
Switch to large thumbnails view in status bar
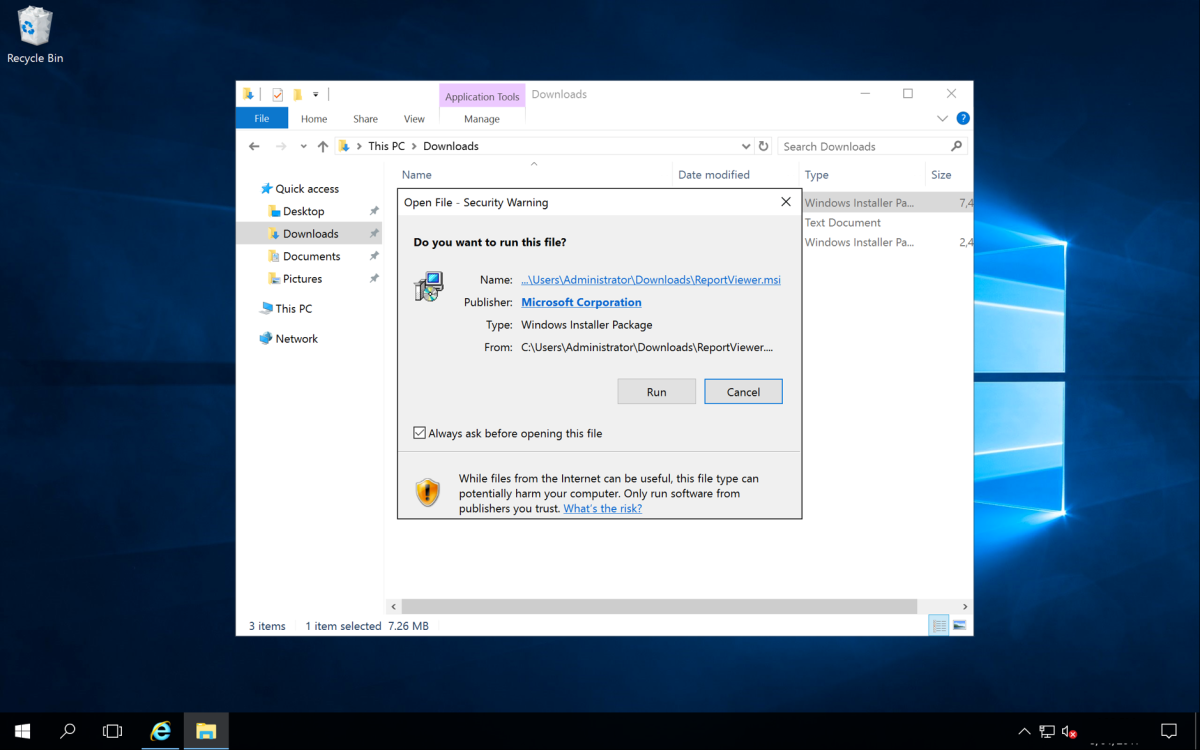[x=959, y=624]
